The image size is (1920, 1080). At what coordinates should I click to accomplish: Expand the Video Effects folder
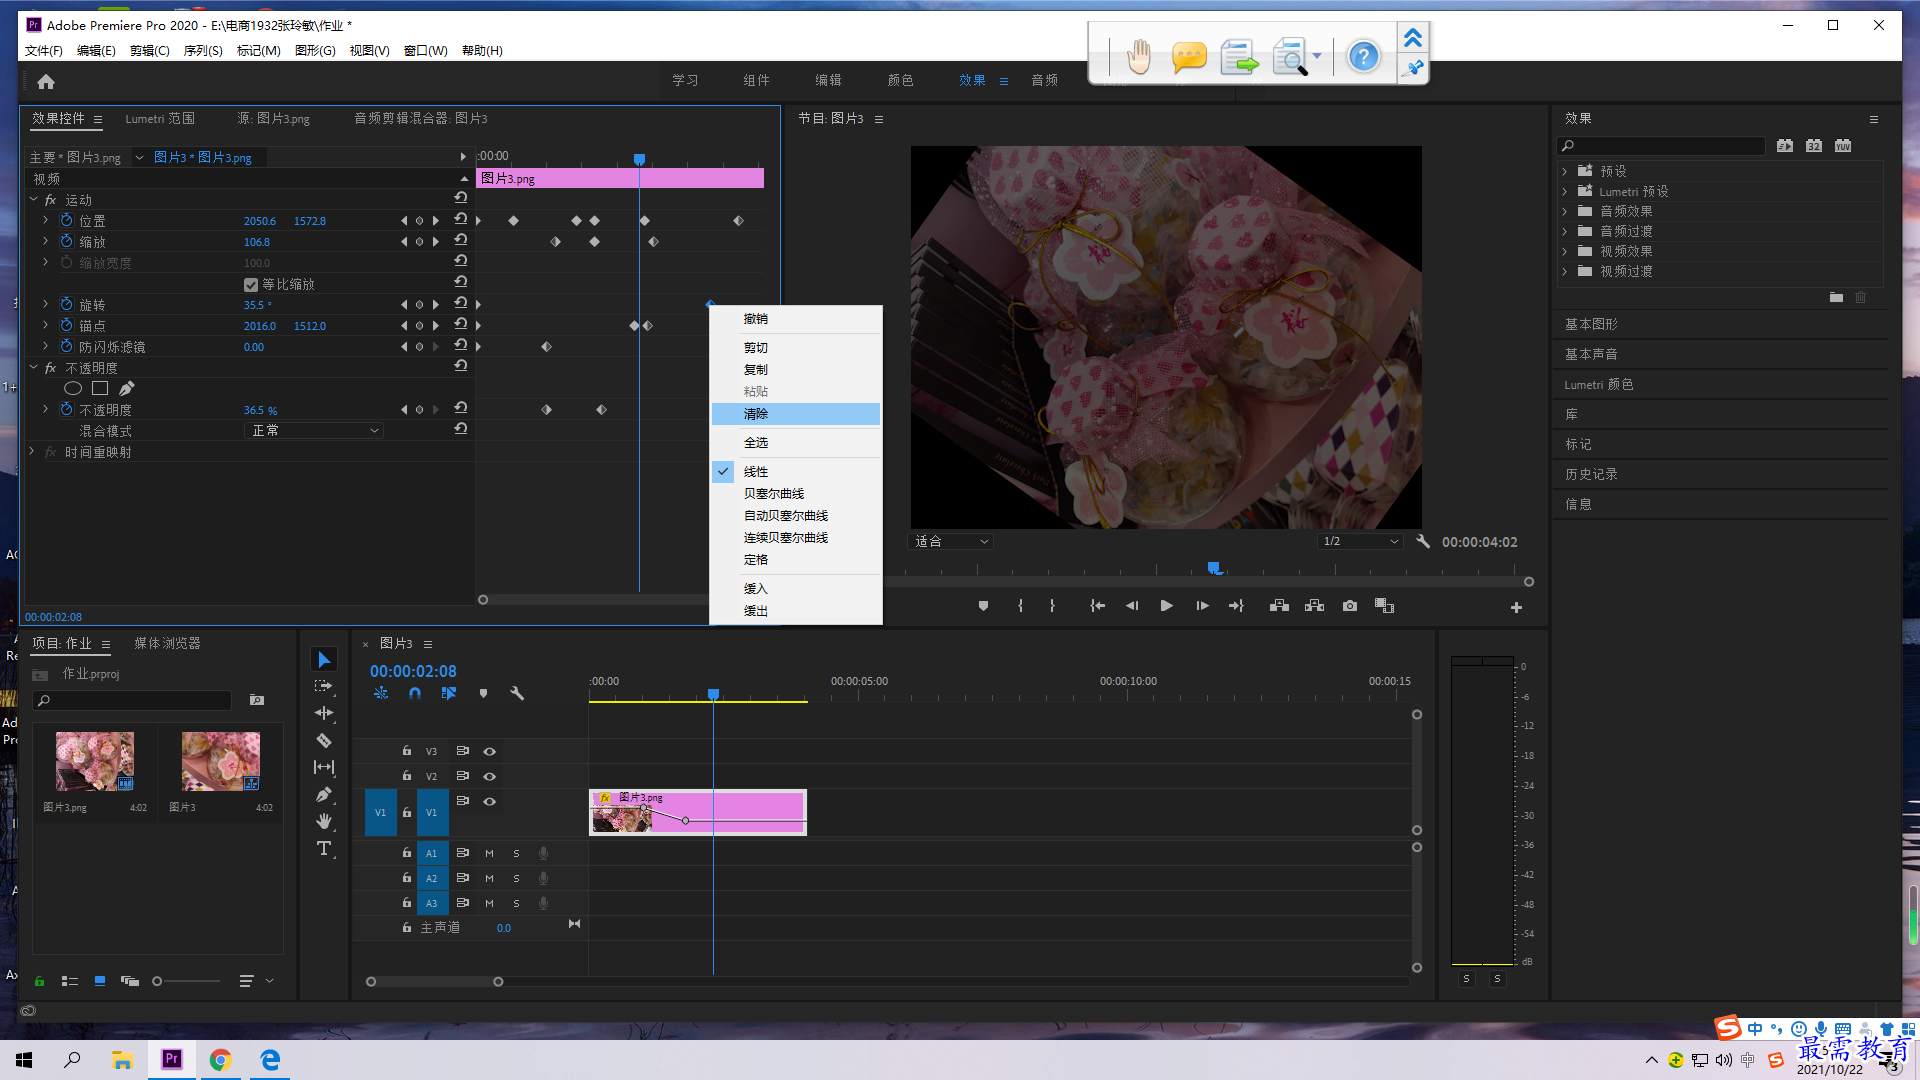1565,251
